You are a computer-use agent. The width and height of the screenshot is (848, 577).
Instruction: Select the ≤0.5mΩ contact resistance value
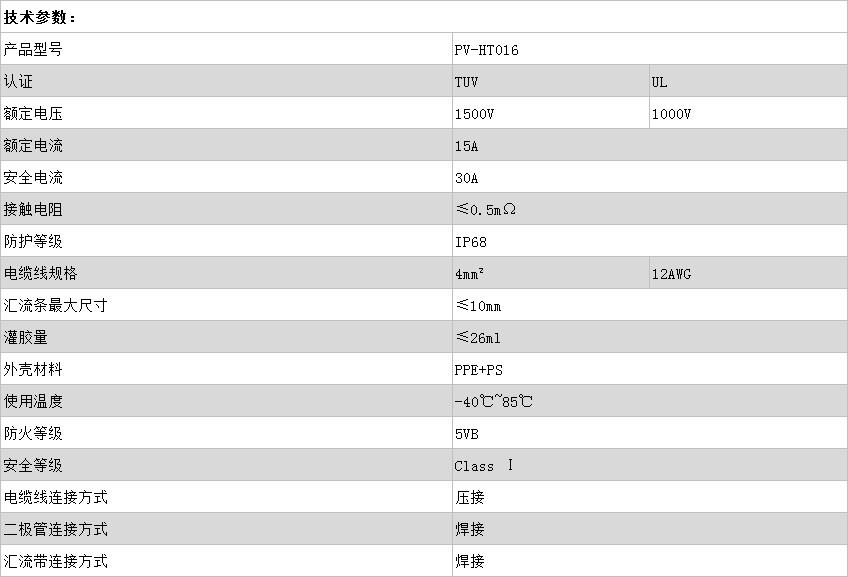pyautogui.click(x=485, y=210)
